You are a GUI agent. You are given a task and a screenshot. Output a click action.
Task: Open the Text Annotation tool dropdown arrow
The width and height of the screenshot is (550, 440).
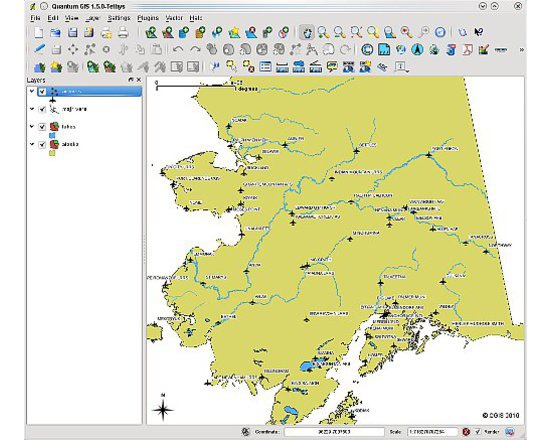pos(408,71)
